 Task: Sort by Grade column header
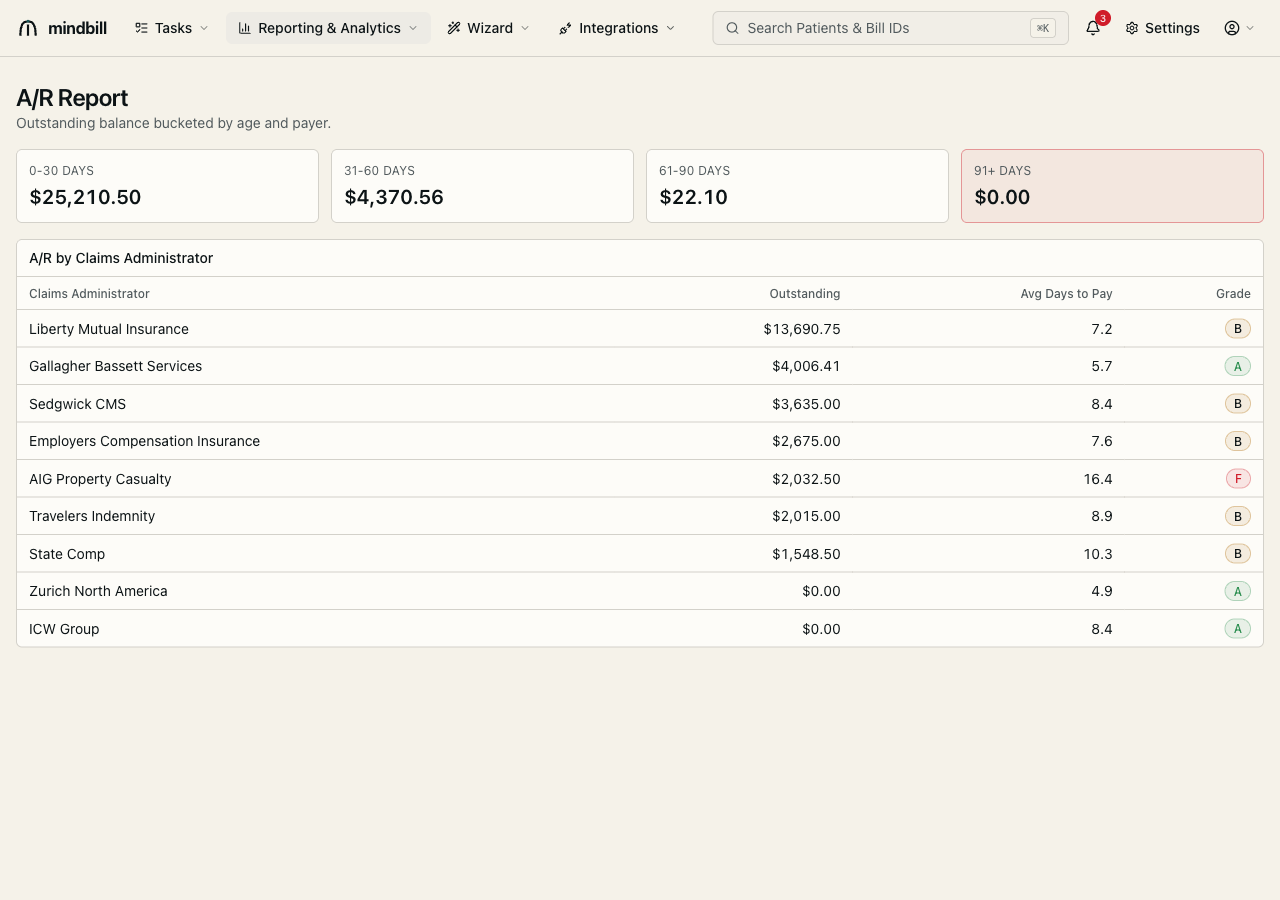click(x=1233, y=294)
